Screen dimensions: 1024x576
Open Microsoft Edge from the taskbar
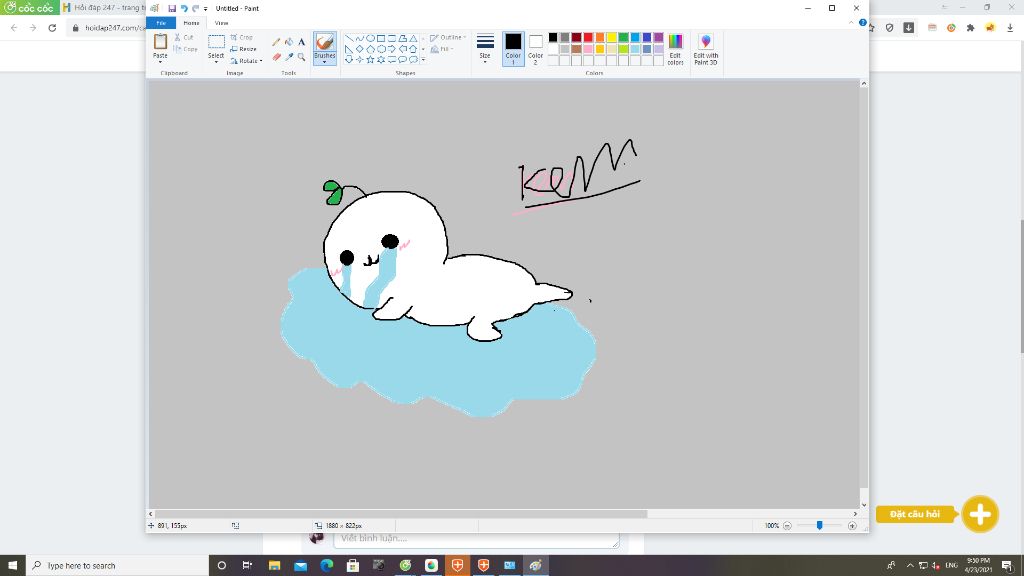(327, 566)
